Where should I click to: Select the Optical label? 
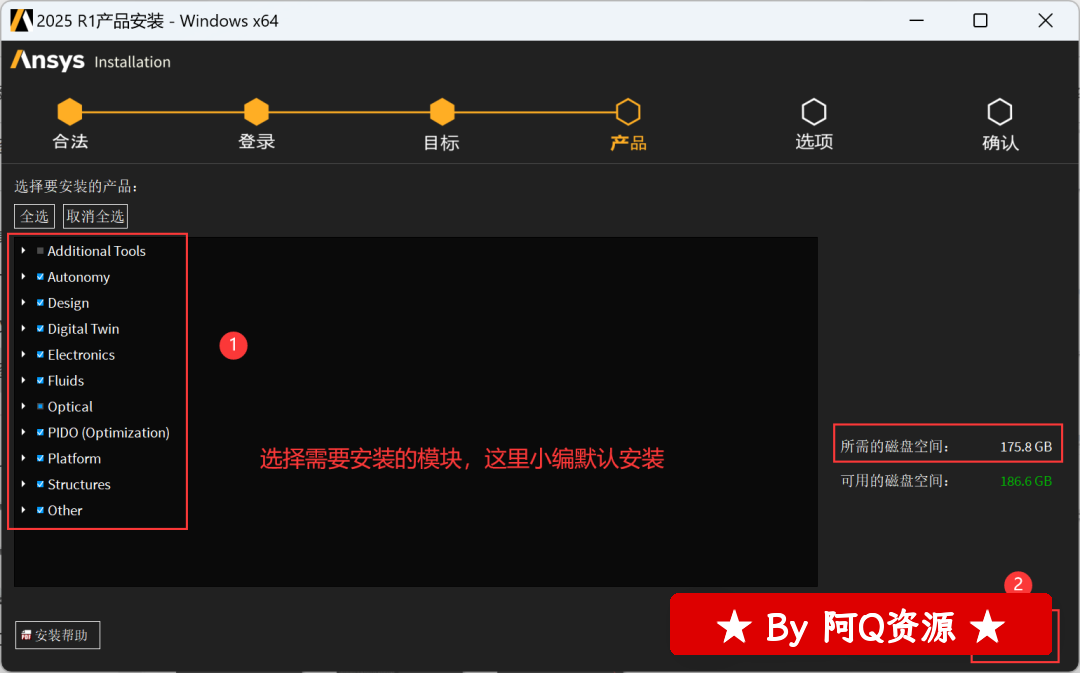(x=70, y=406)
